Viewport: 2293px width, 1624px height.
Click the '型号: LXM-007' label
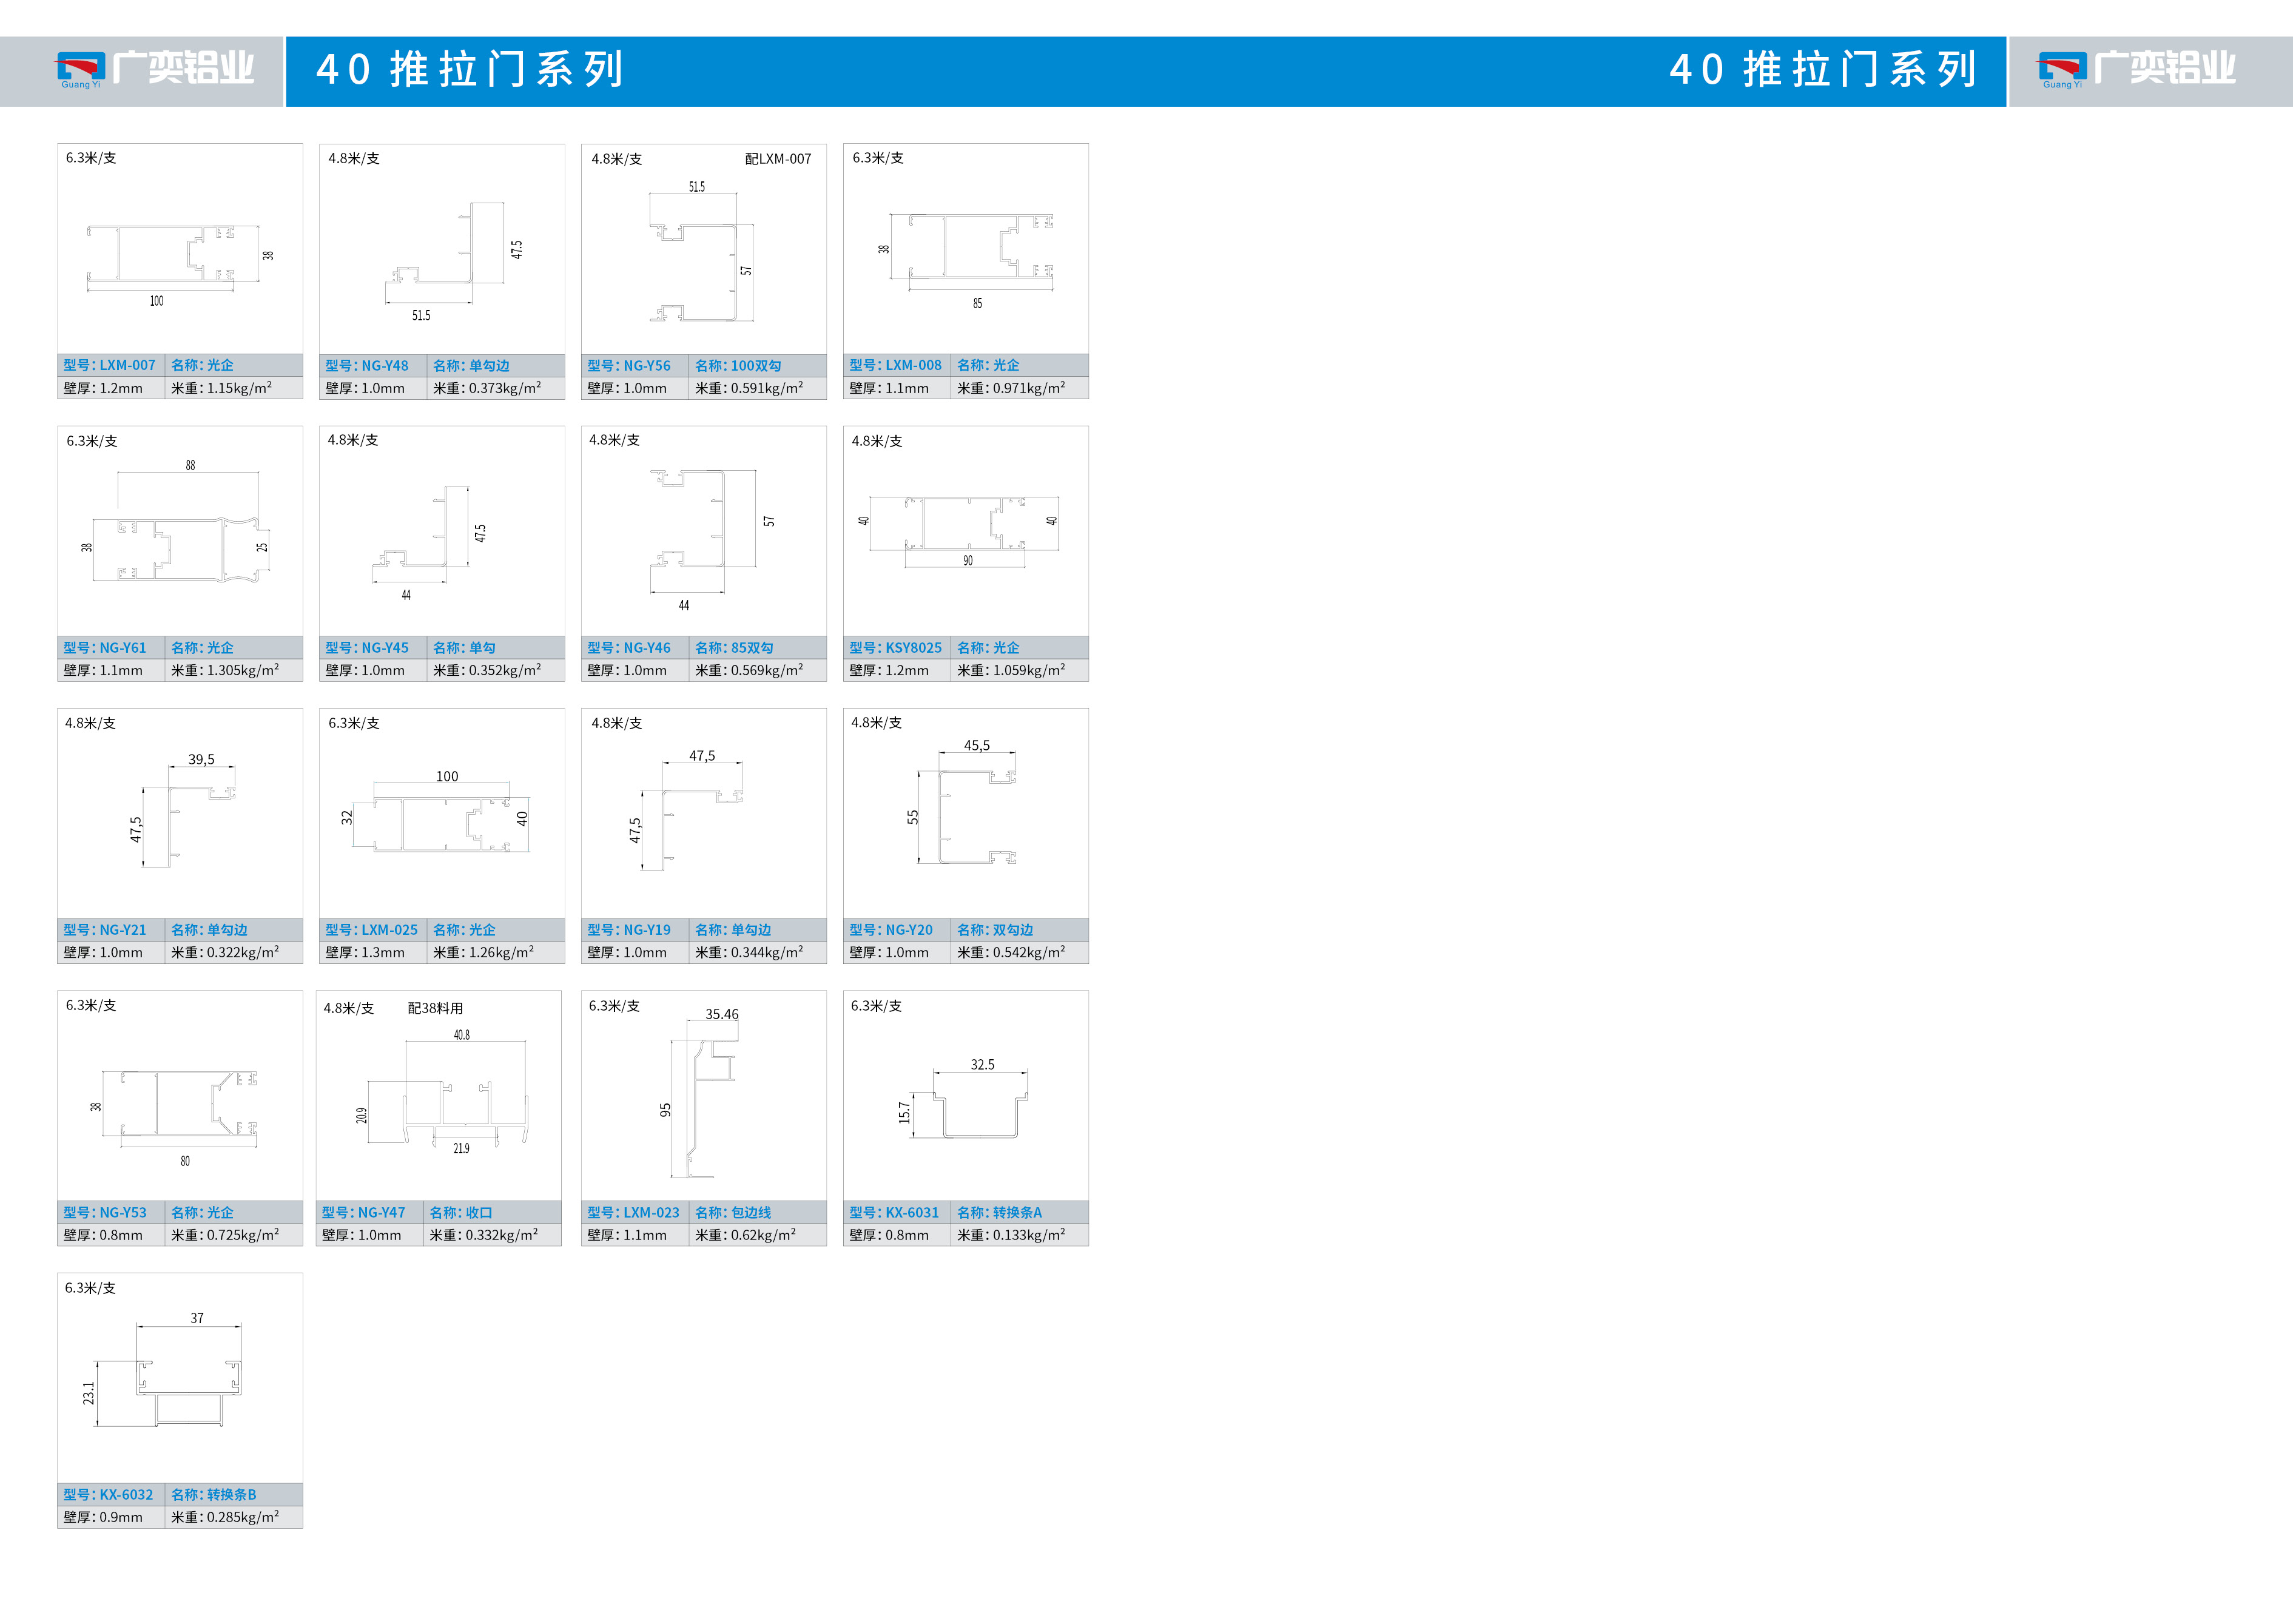pyautogui.click(x=110, y=365)
